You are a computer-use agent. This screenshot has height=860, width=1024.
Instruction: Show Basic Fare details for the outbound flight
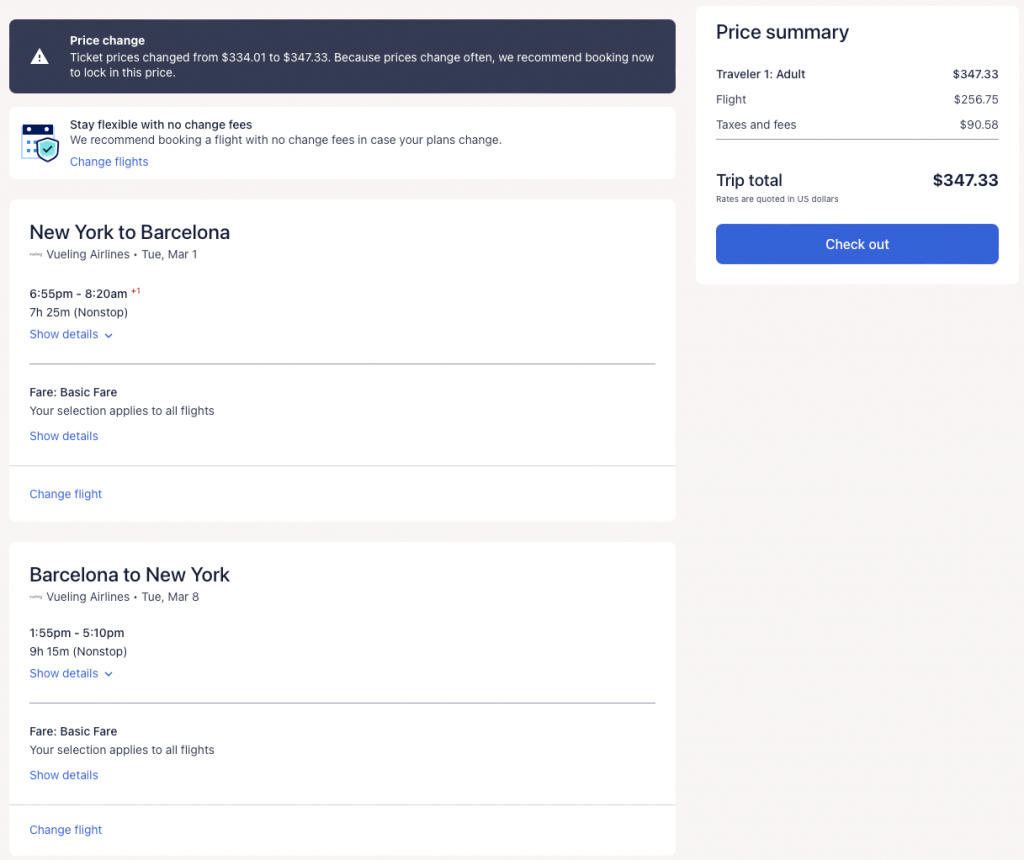tap(64, 436)
